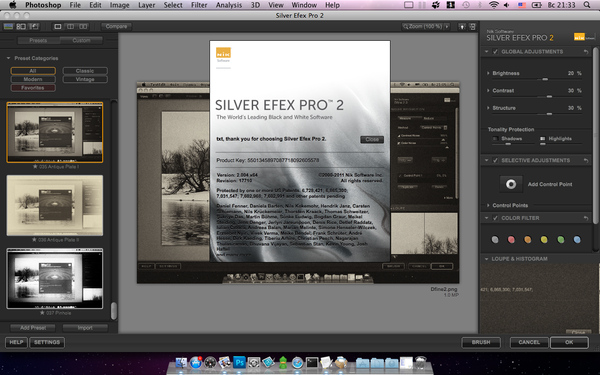Click the volume icon in menu bar

click(x=507, y=5)
